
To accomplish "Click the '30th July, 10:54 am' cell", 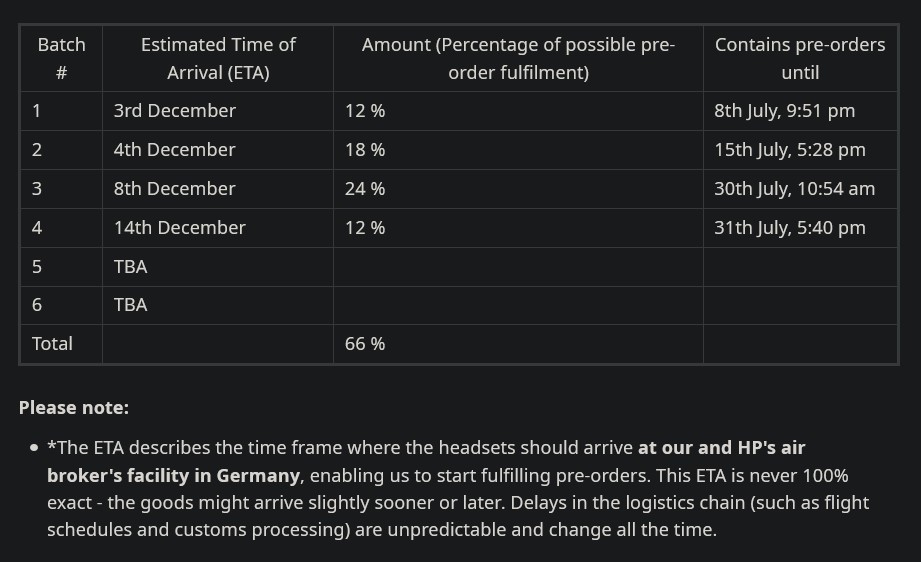I will coord(800,189).
